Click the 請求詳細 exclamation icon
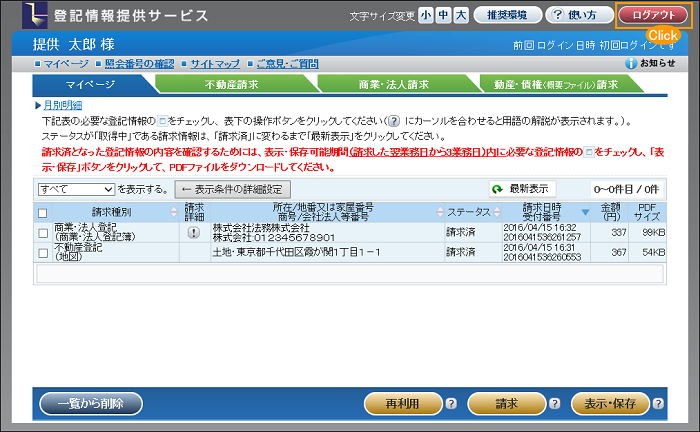This screenshot has height=432, width=700. coord(194,233)
